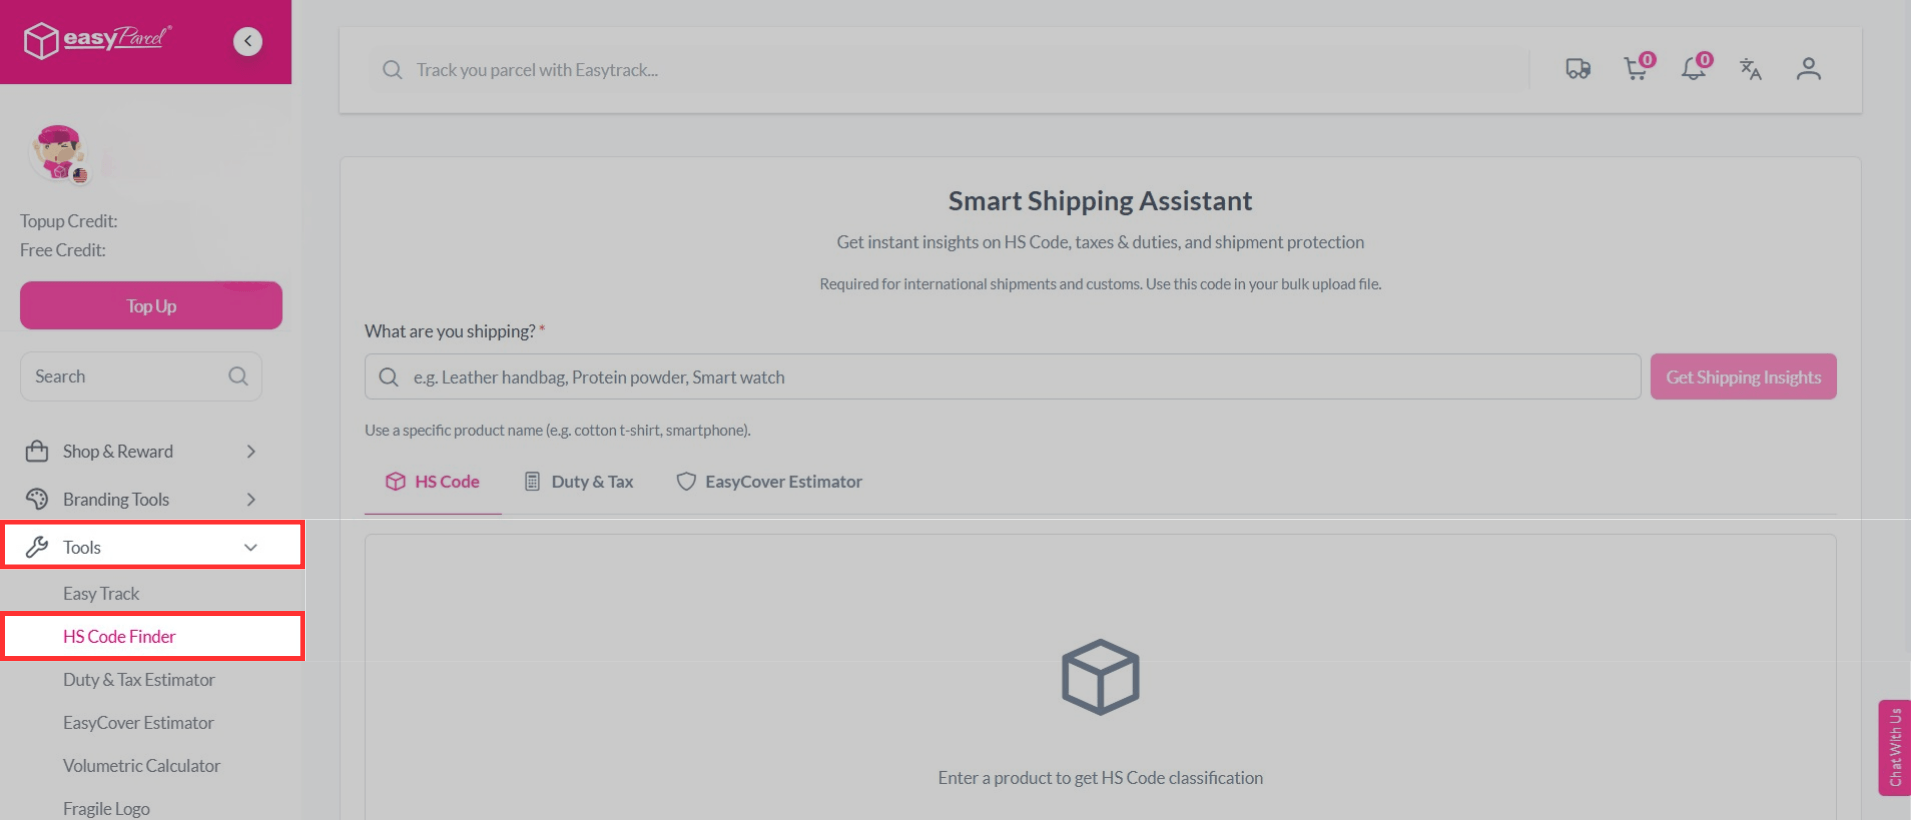Screen dimensions: 1911x820
Task: Click the sidebar search magnifier icon
Action: [238, 376]
